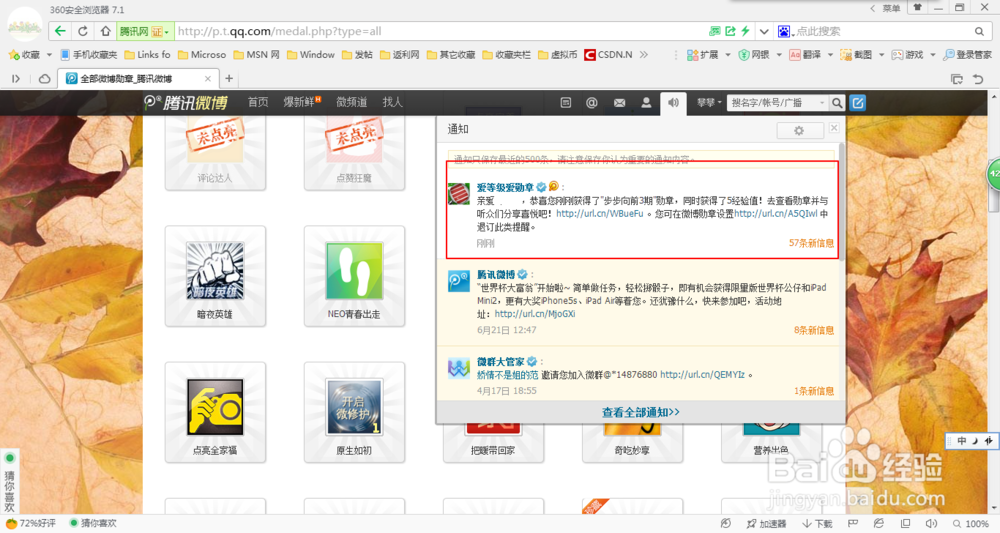Open the 手机收藏夹 bookmark
The height and width of the screenshot is (533, 1000).
[x=89, y=55]
